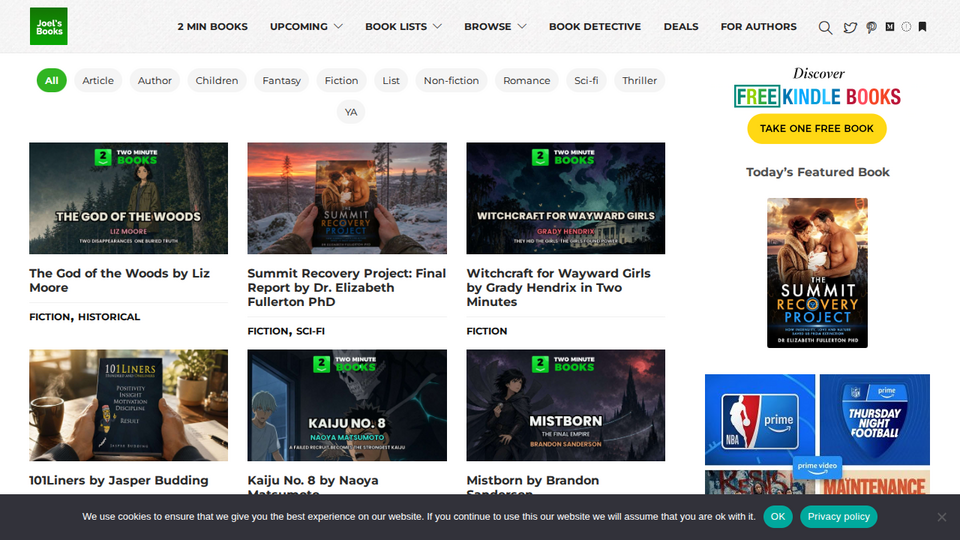Open the Free Kindle Books banner text
Screen dimensions: 960x540
tap(817, 97)
